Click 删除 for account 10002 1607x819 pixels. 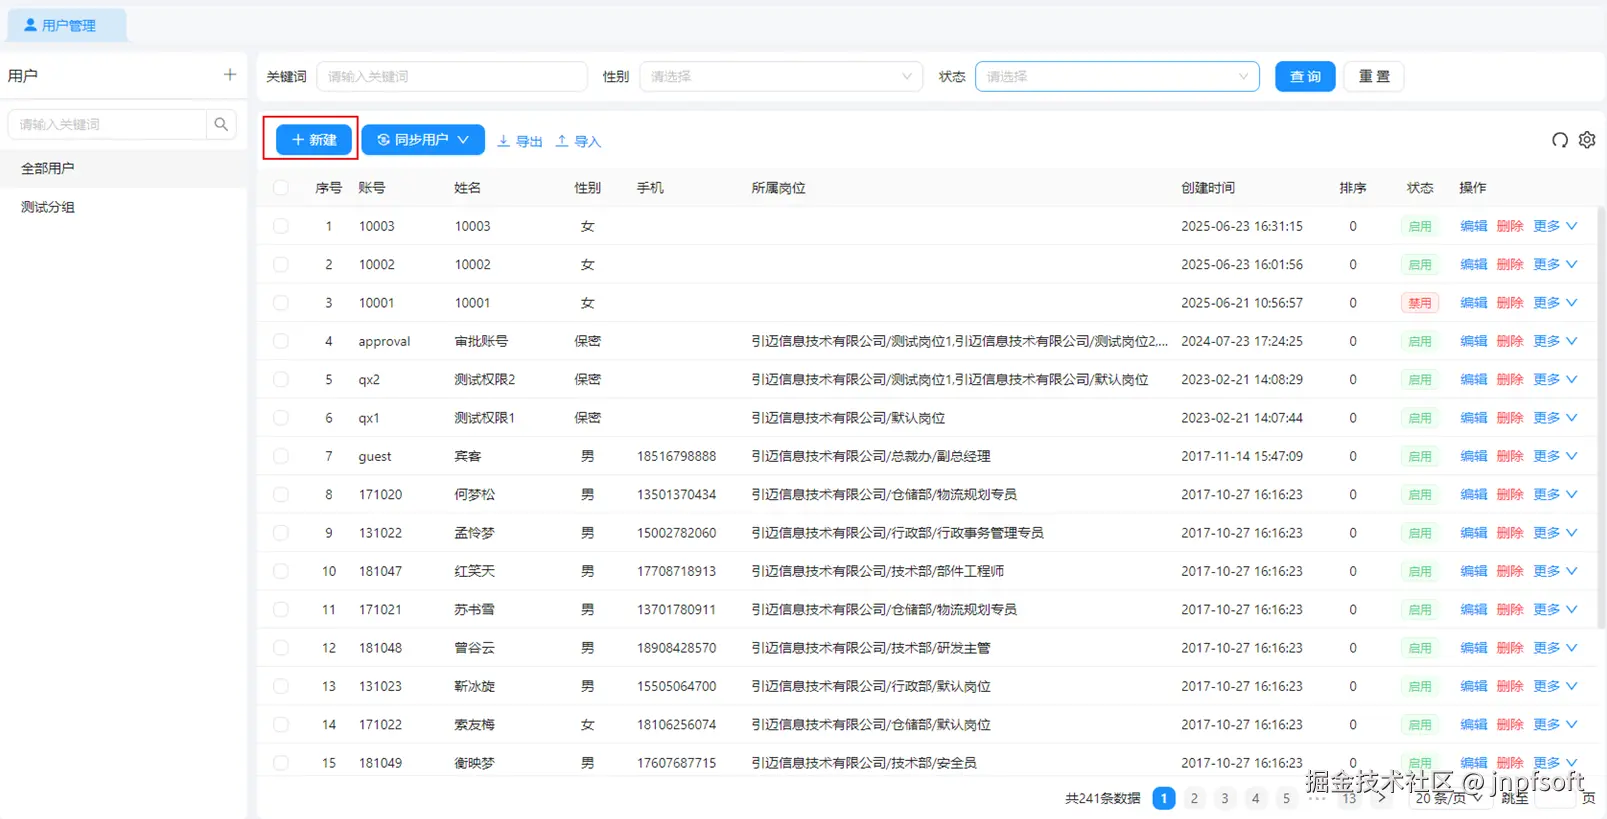point(1510,265)
